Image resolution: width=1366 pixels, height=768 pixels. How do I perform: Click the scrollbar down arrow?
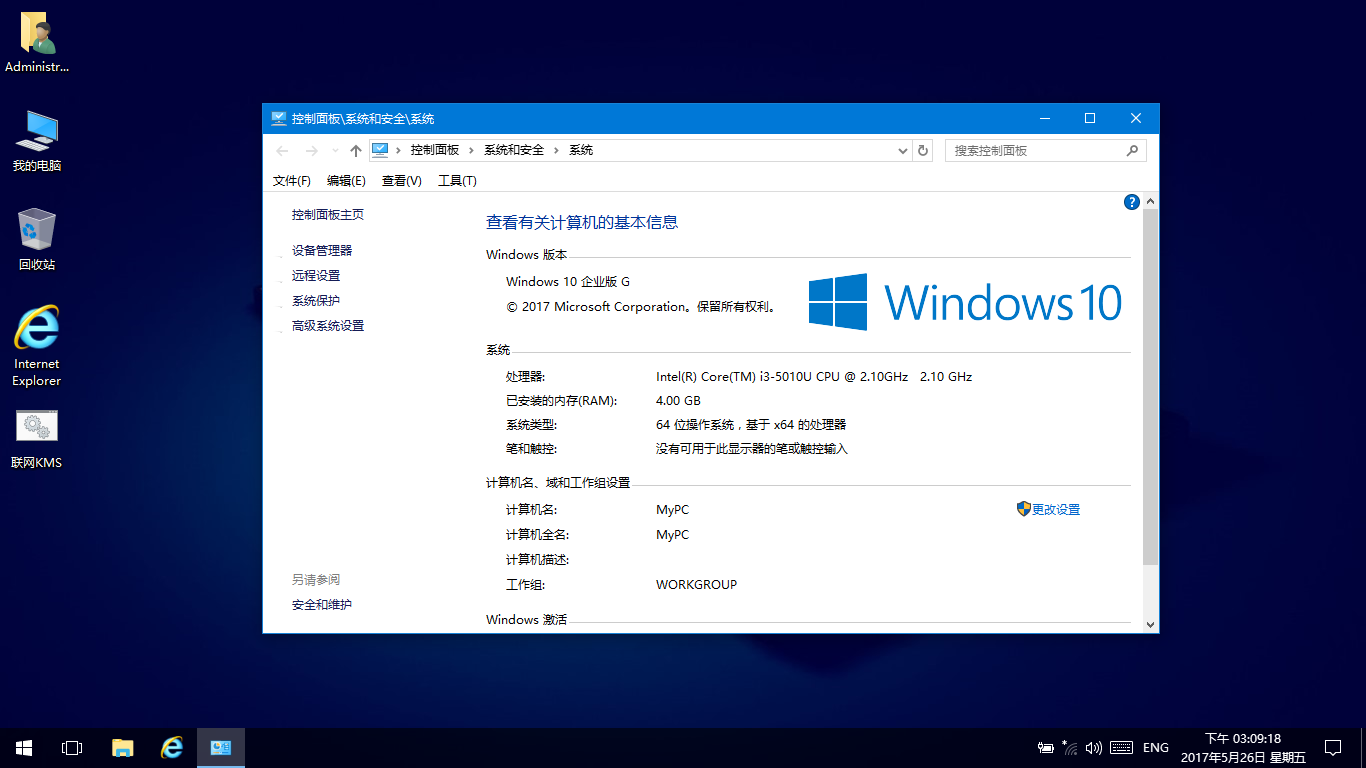tap(1150, 624)
